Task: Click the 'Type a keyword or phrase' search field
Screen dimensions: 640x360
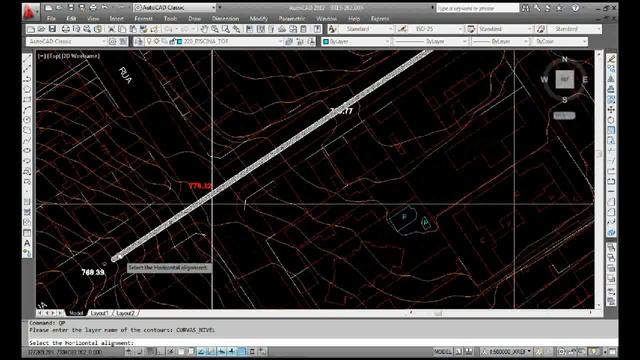Action: point(478,8)
